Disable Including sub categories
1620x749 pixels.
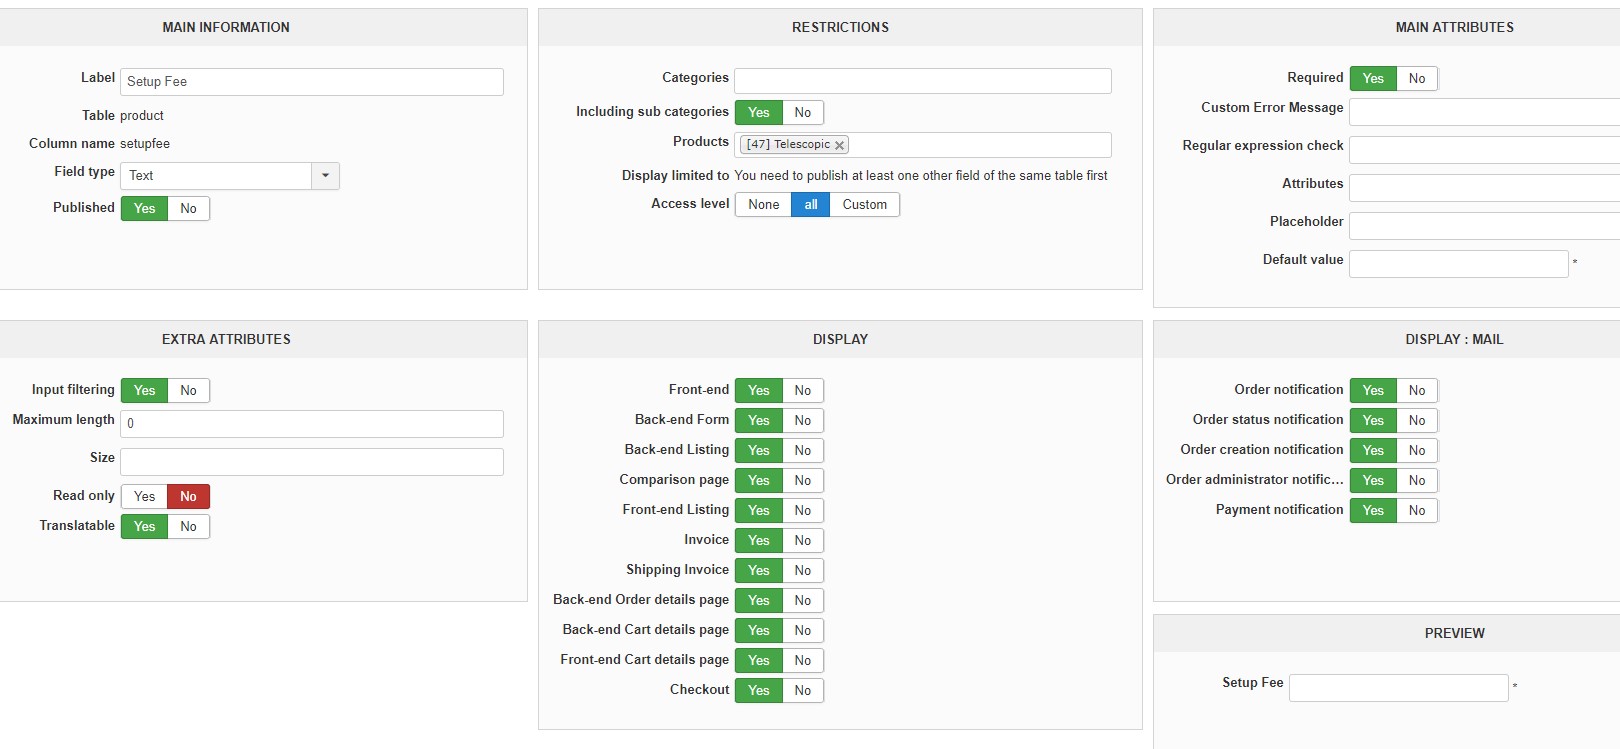(802, 112)
